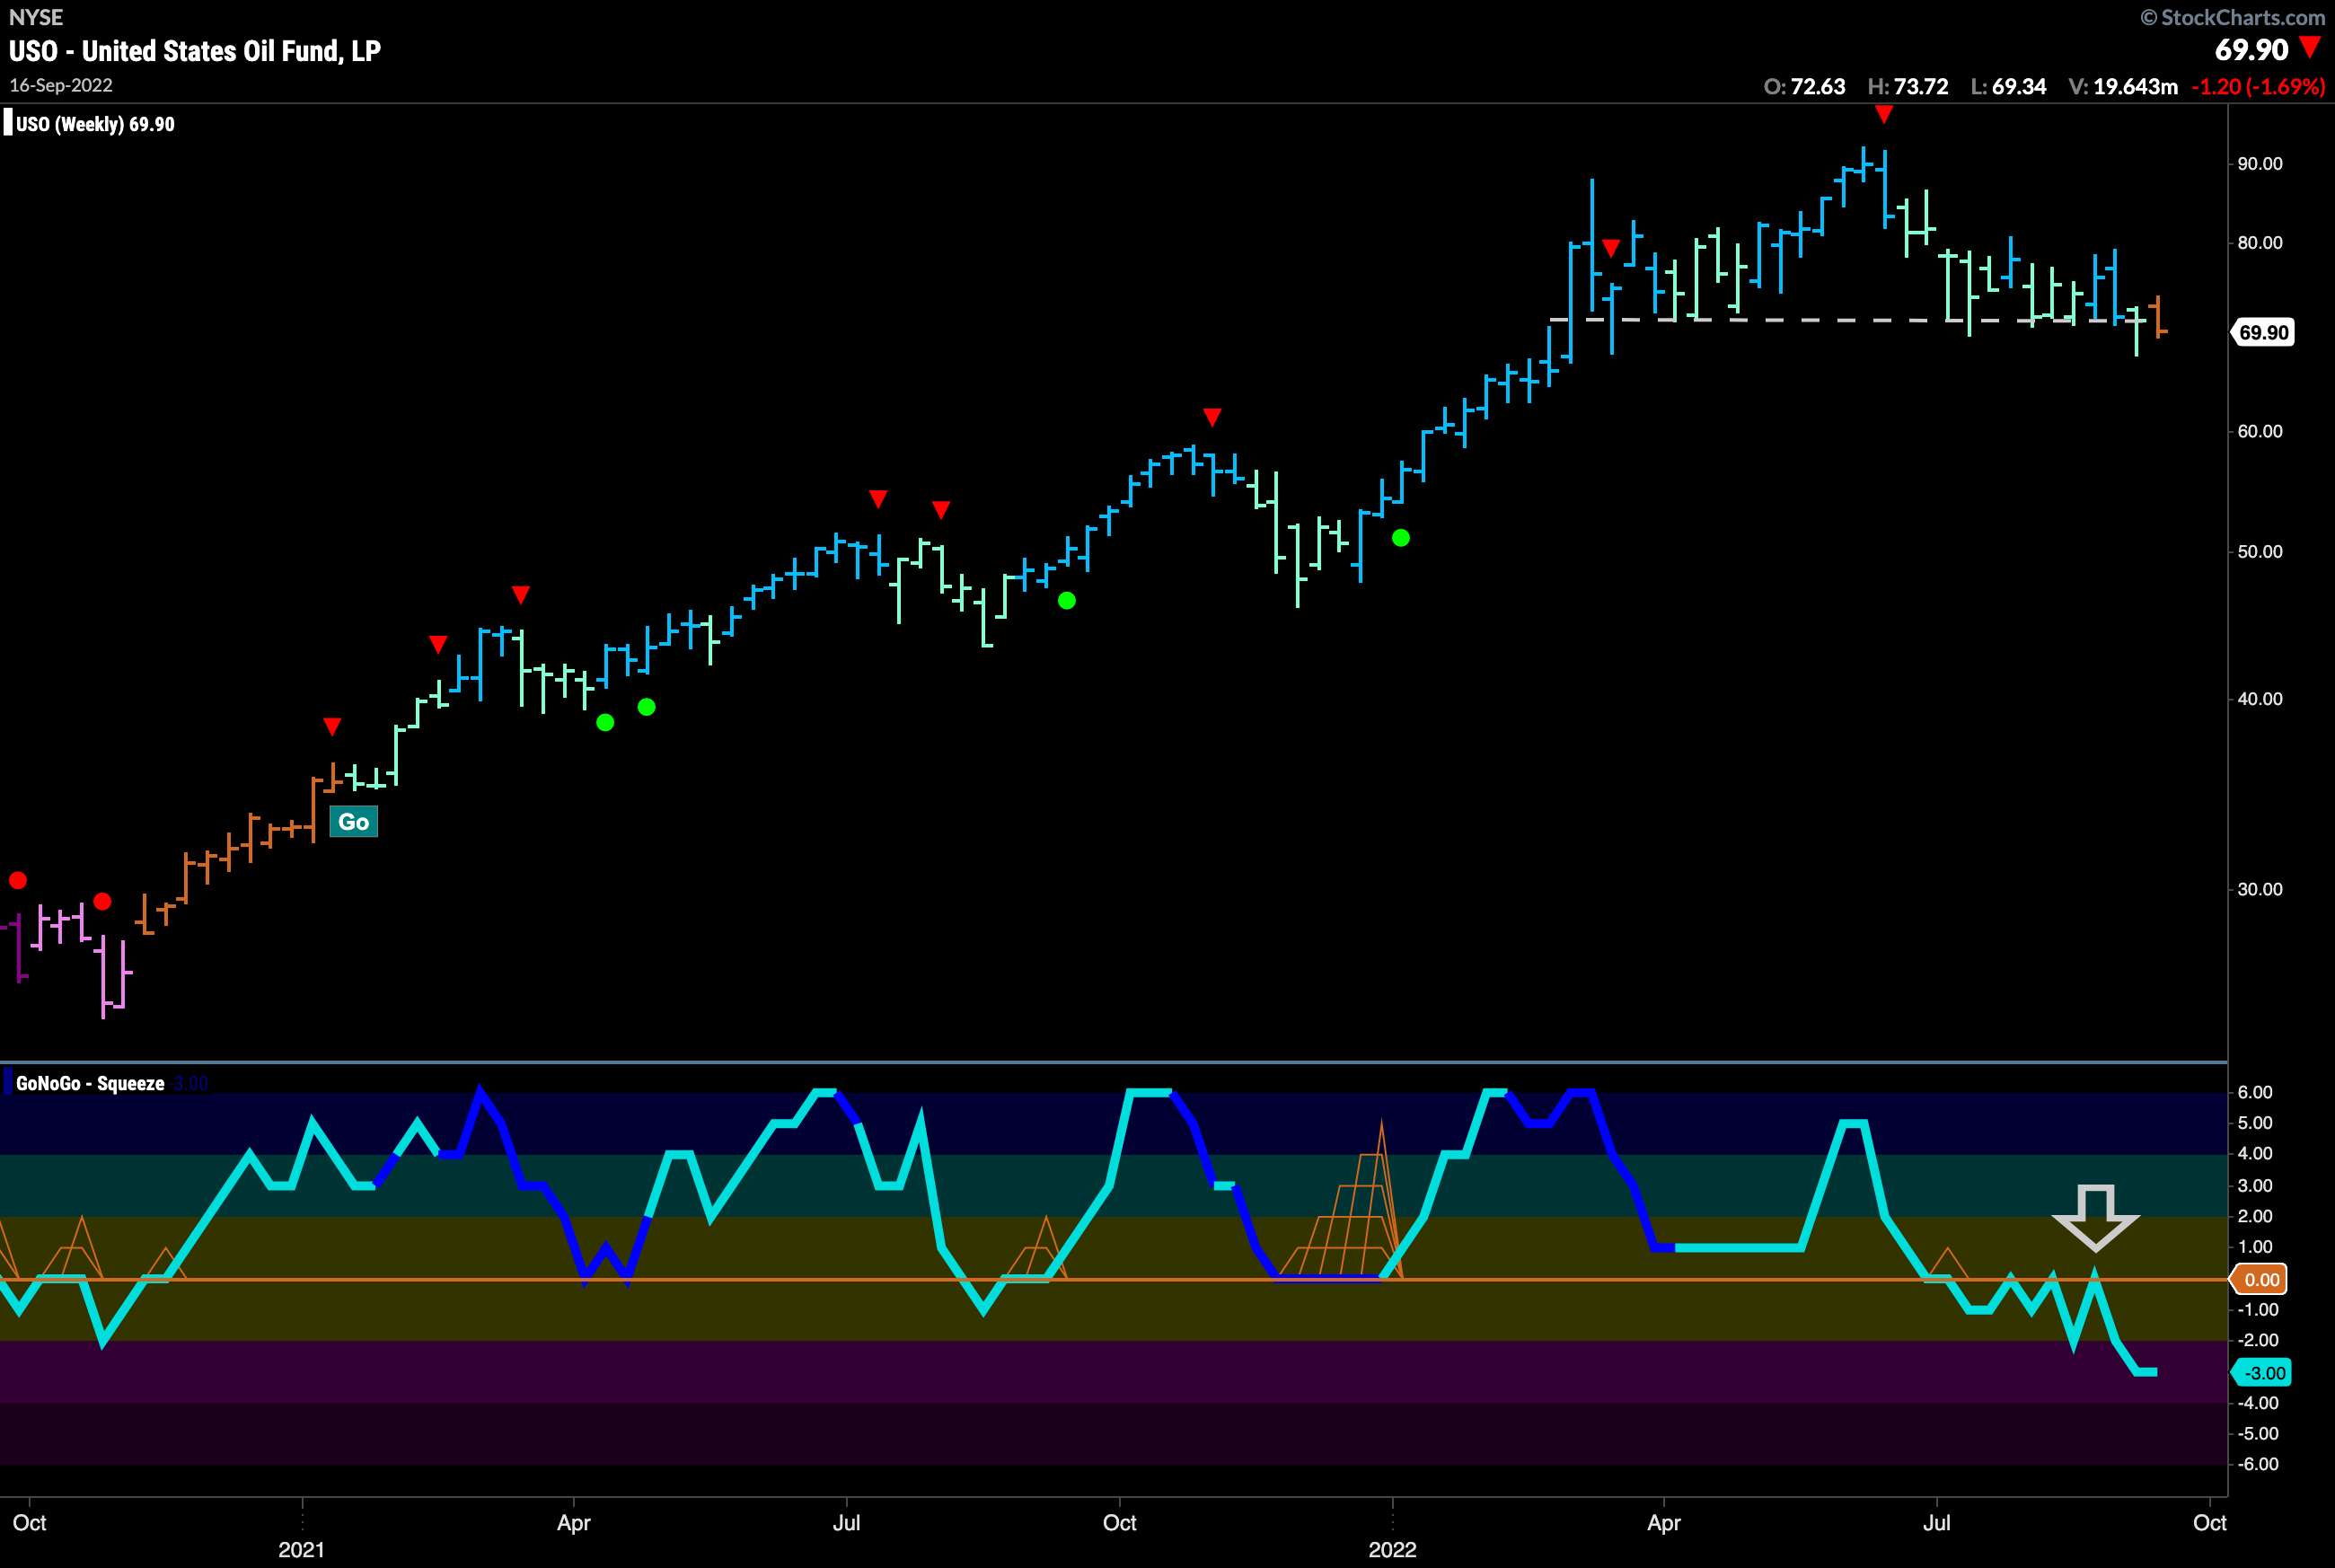The height and width of the screenshot is (1568, 2335).
Task: Click the 6.00 oscillator axis label
Action: click(2254, 1092)
